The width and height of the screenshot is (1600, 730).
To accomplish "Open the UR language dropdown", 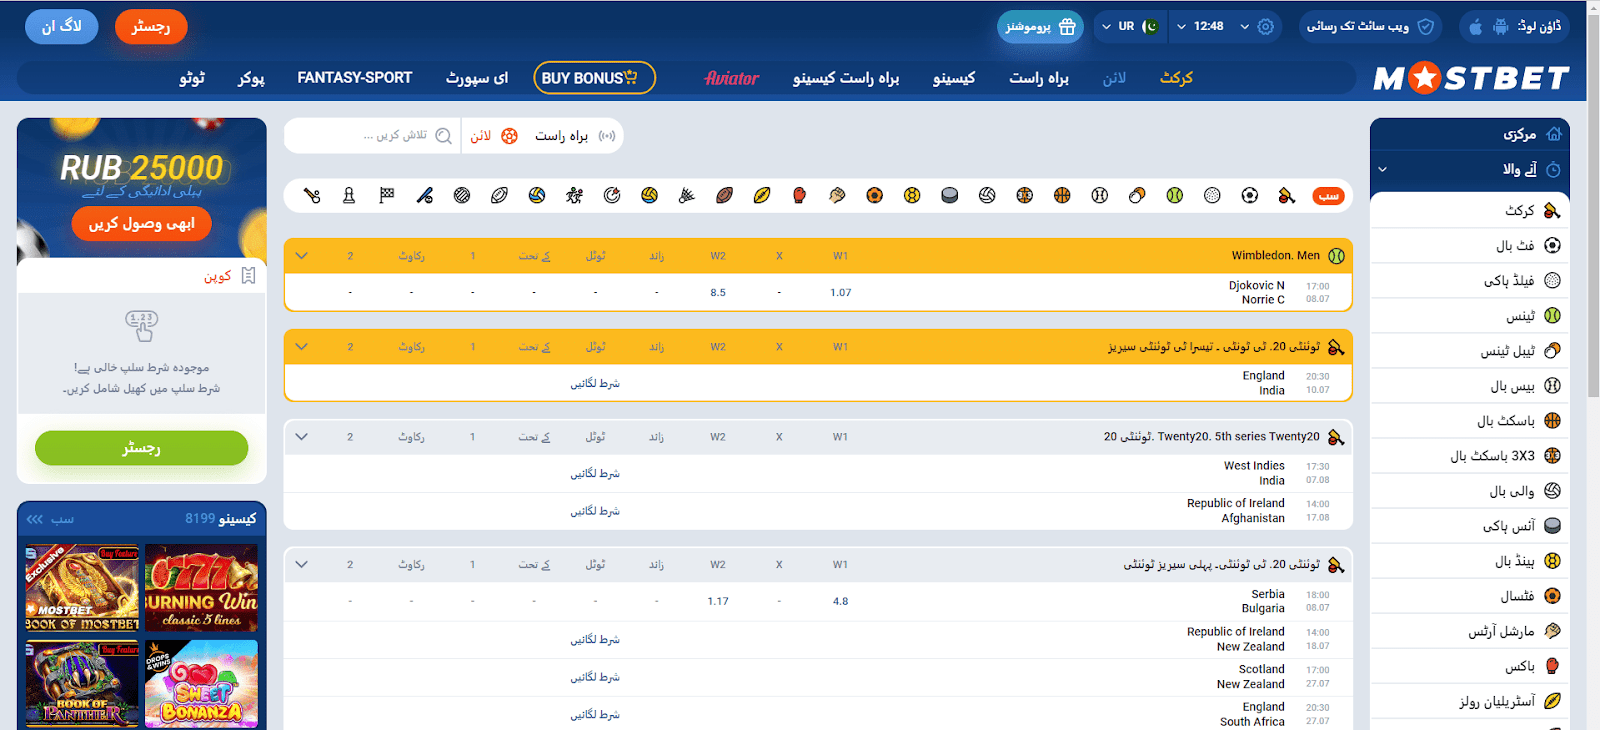I will [x=1131, y=27].
